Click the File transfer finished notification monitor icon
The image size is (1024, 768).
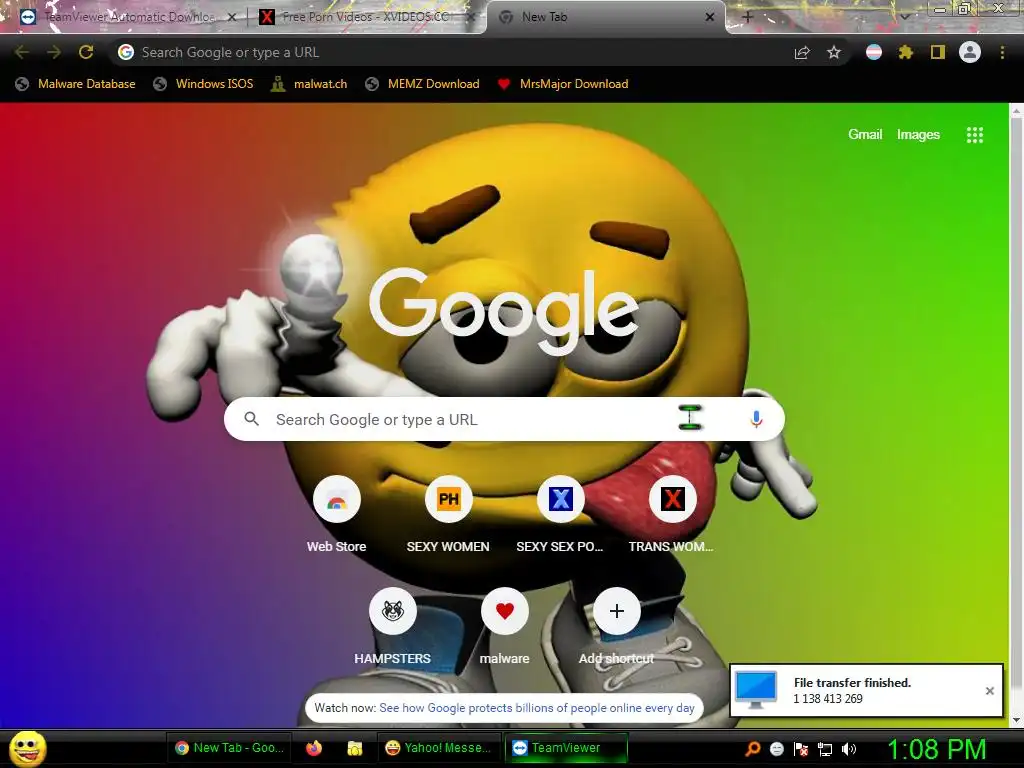756,690
